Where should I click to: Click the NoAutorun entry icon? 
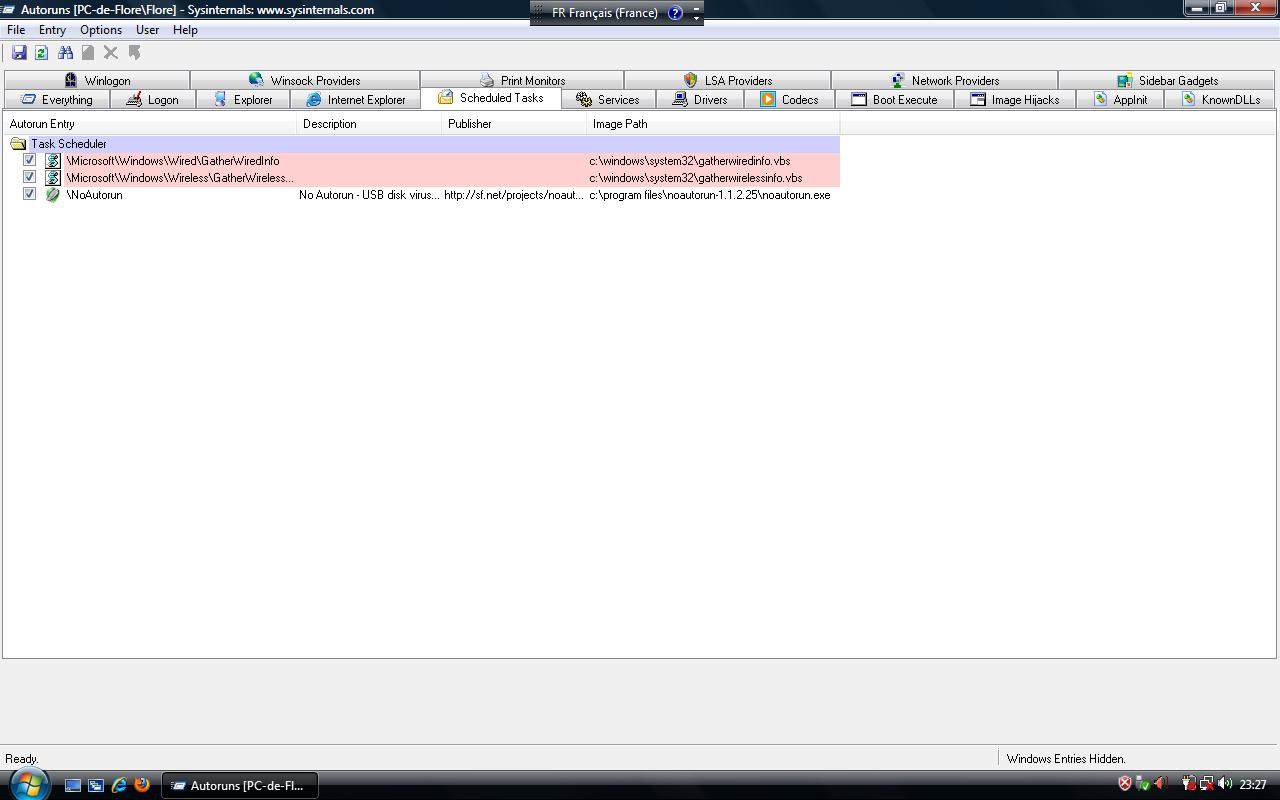[x=53, y=195]
